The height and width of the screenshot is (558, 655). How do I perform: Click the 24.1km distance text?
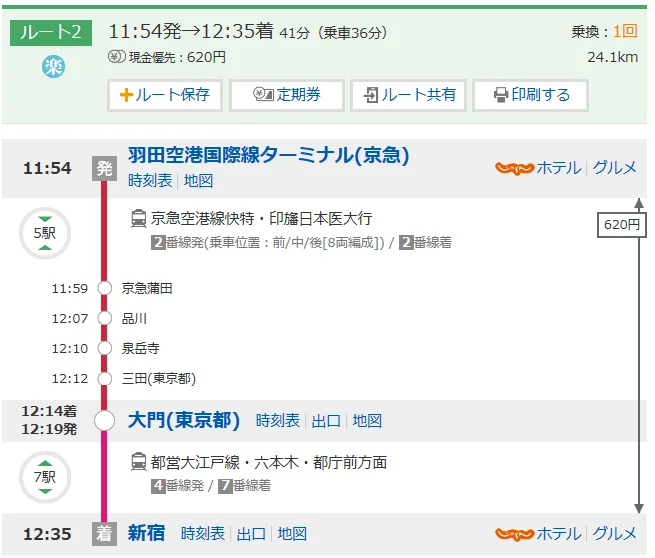612,57
